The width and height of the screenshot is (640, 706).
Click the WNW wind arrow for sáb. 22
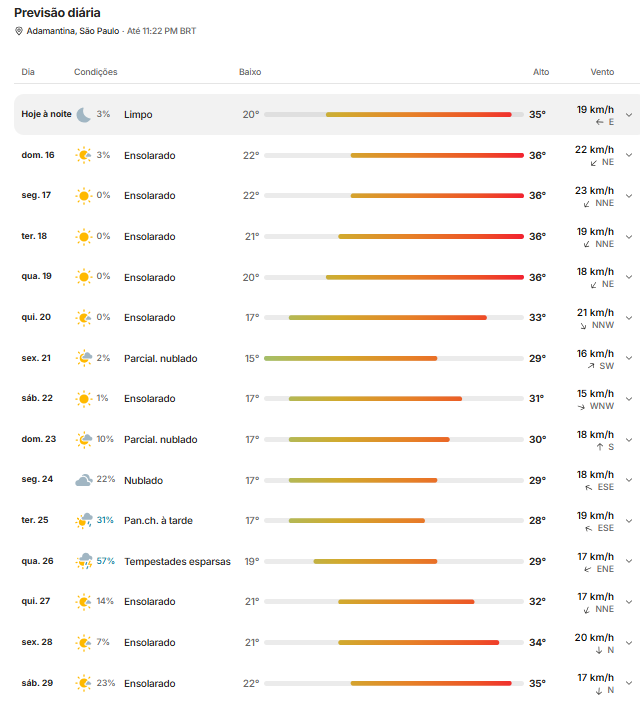tap(581, 407)
